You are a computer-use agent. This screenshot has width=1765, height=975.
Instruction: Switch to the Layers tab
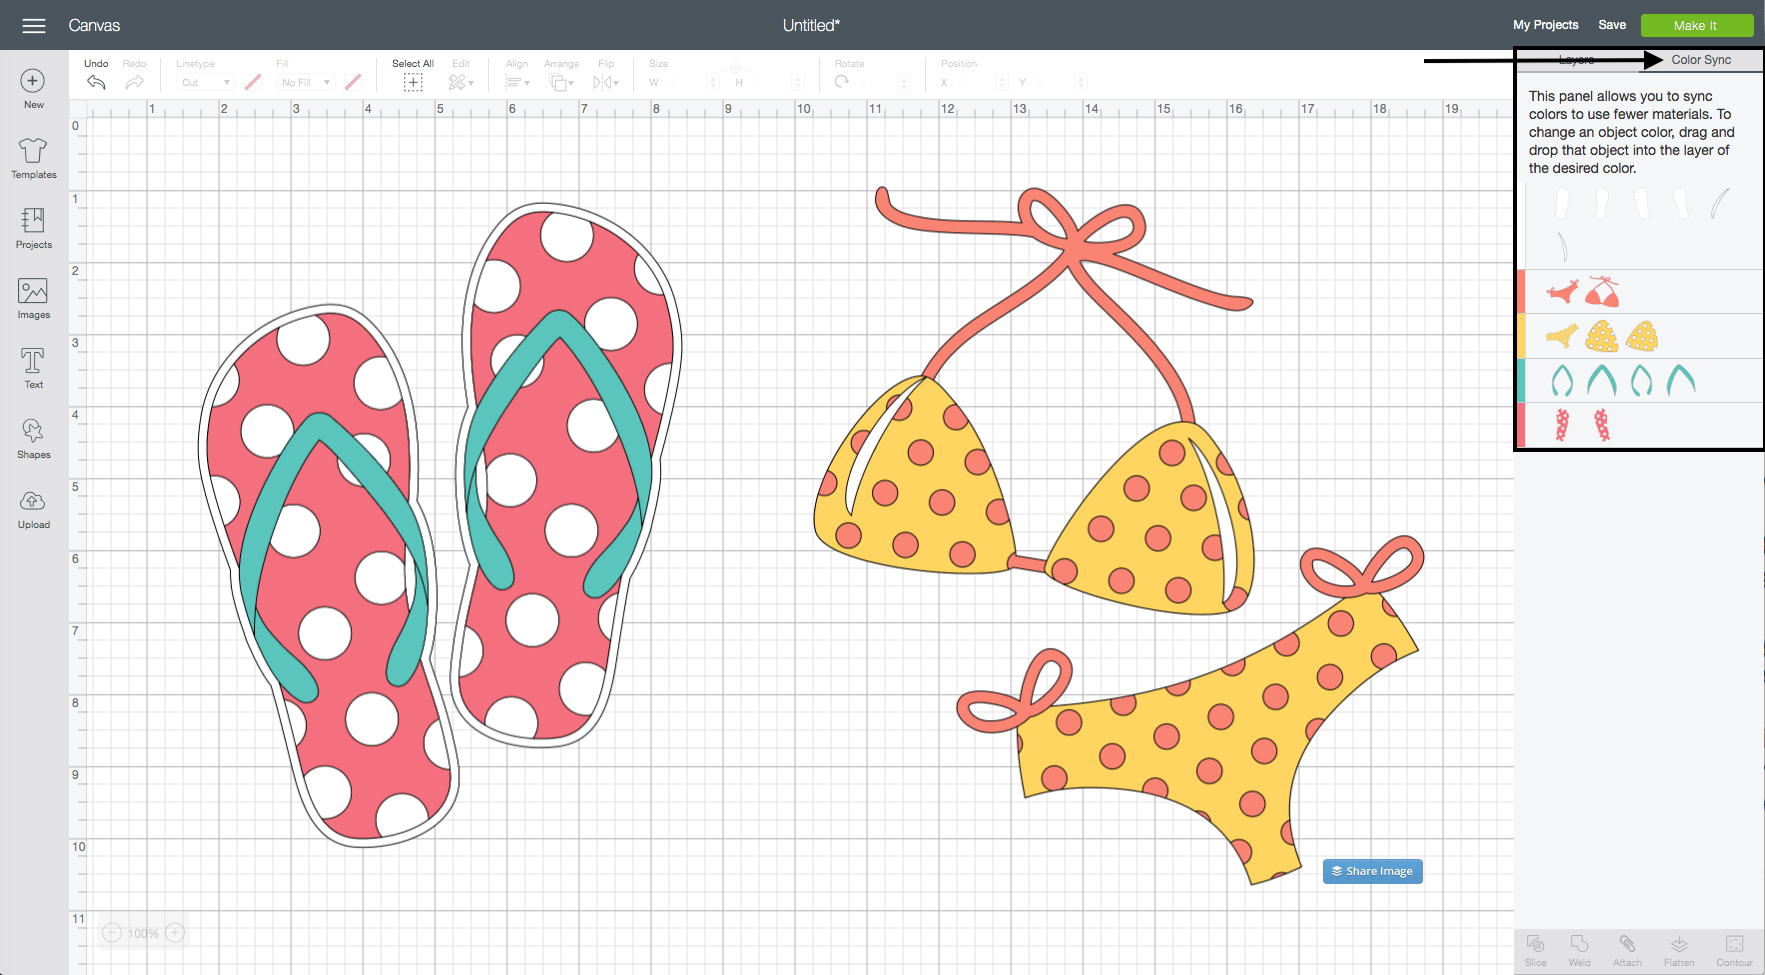[x=1576, y=60]
